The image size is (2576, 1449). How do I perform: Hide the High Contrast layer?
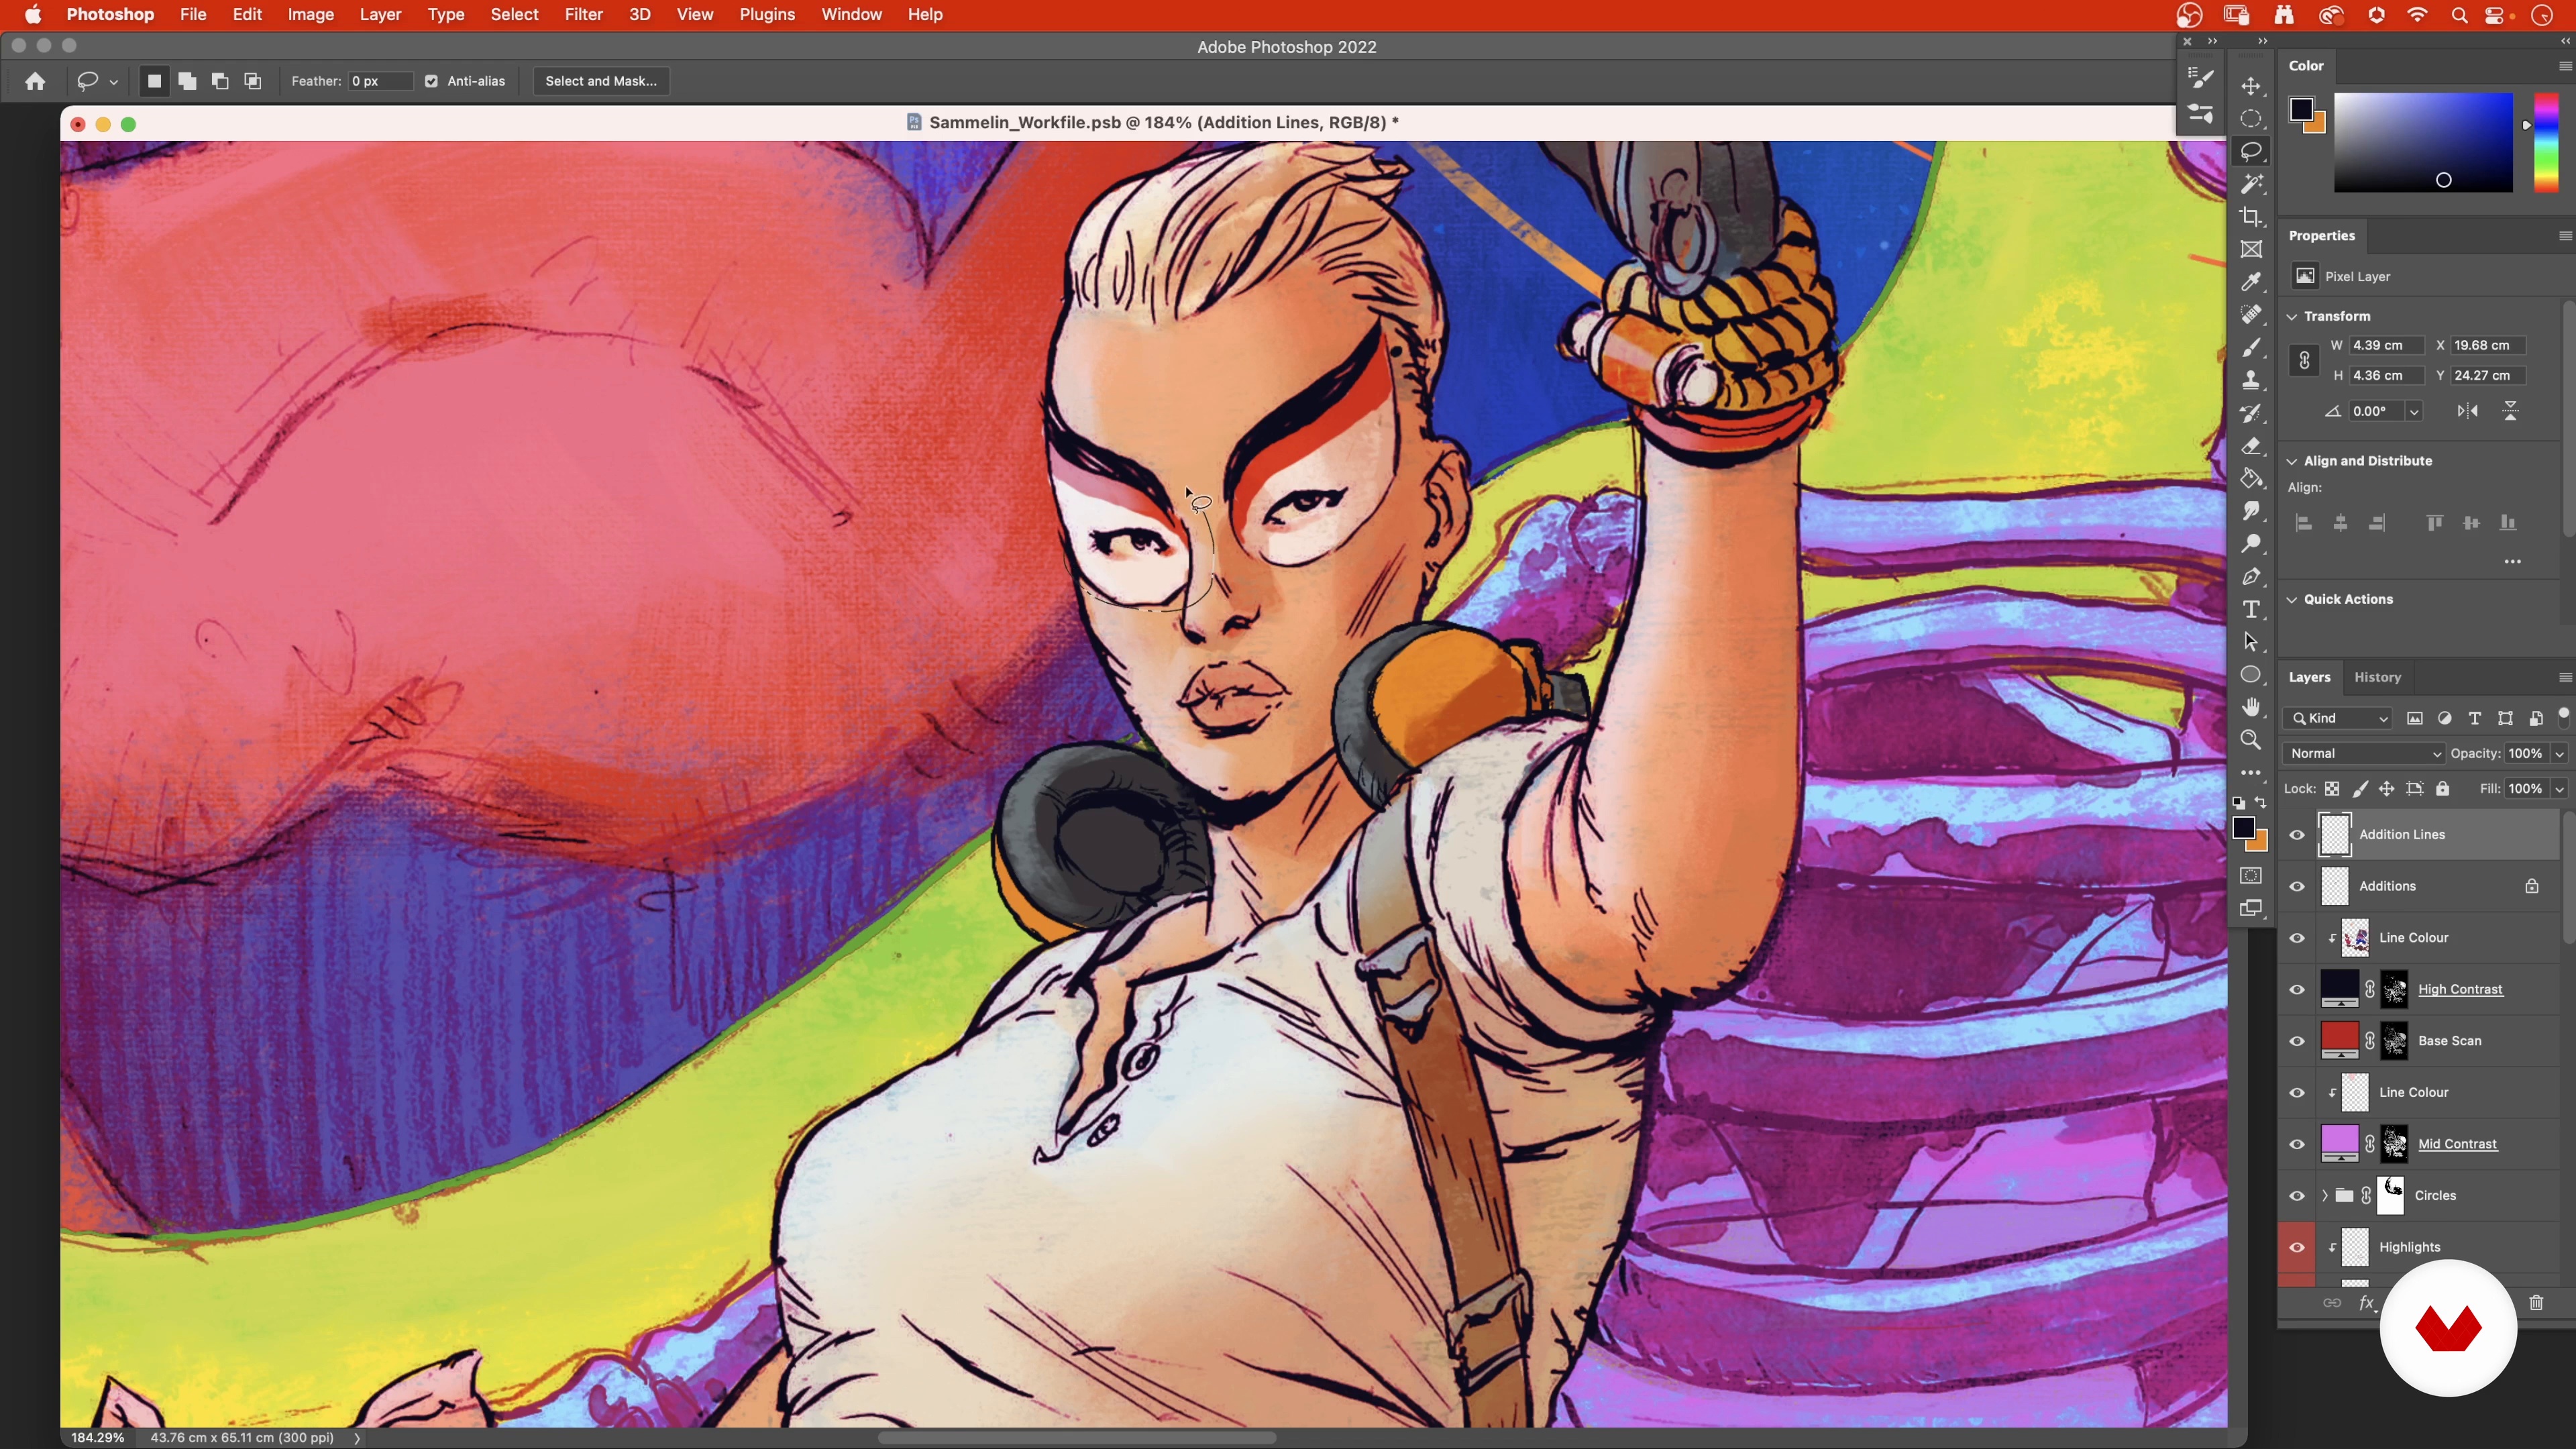2297,990
